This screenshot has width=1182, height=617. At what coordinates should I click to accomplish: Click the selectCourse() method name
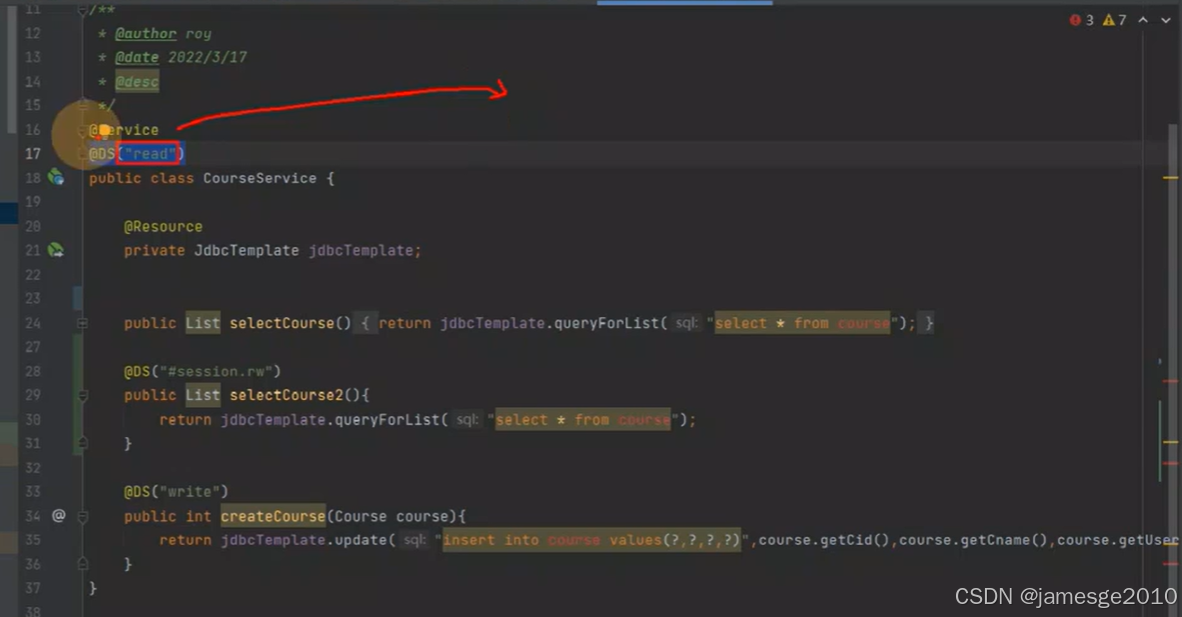point(290,323)
